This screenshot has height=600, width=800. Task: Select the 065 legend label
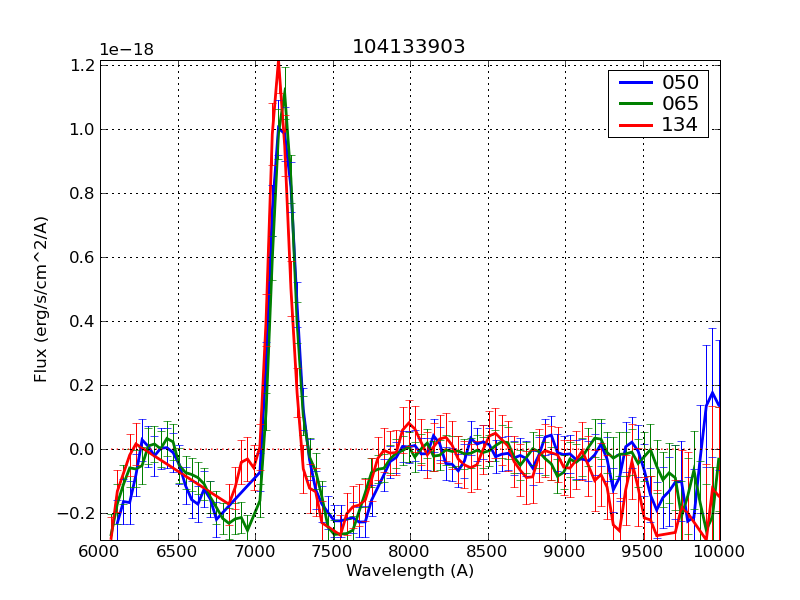(x=679, y=104)
